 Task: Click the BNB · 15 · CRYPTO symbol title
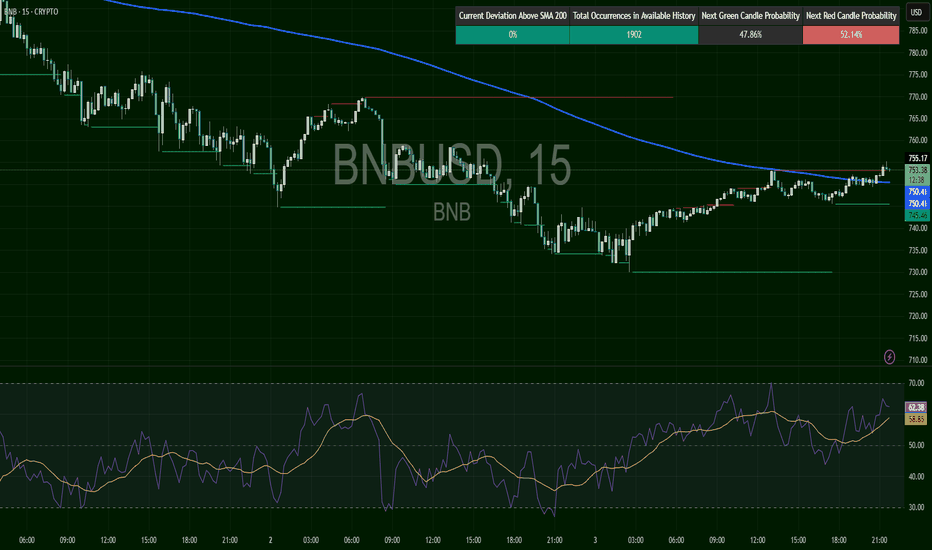point(30,12)
